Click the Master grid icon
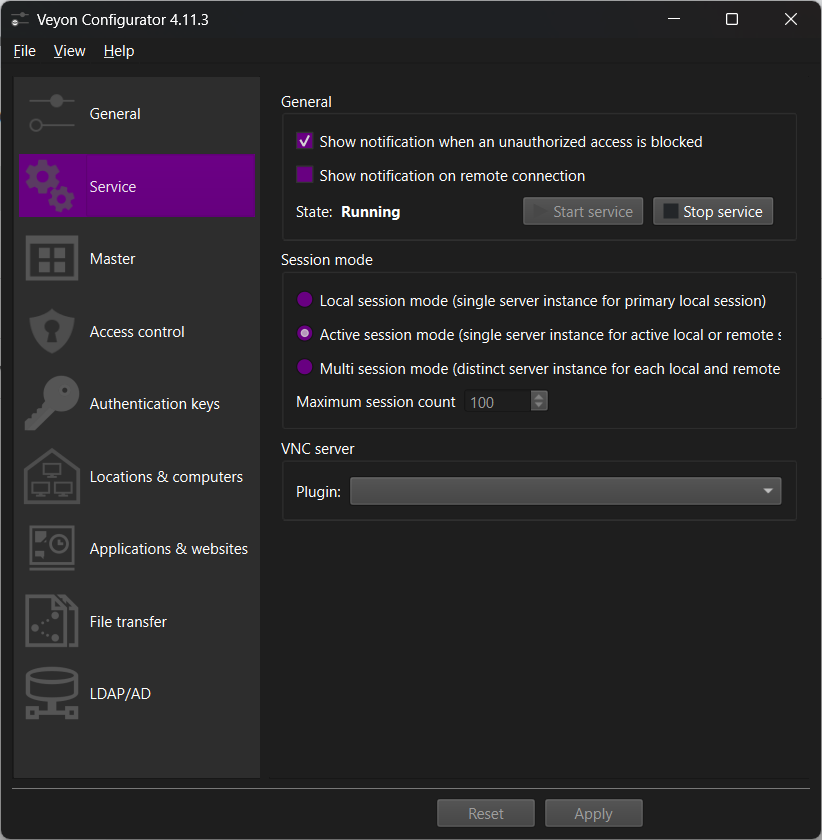This screenshot has height=840, width=822. (x=52, y=258)
